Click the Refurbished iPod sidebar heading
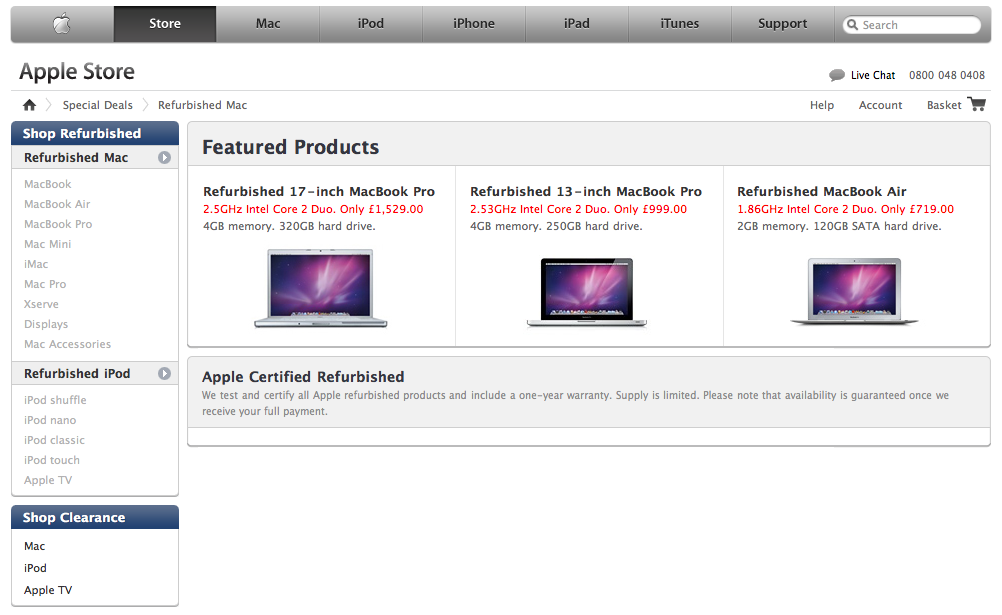 (x=77, y=373)
